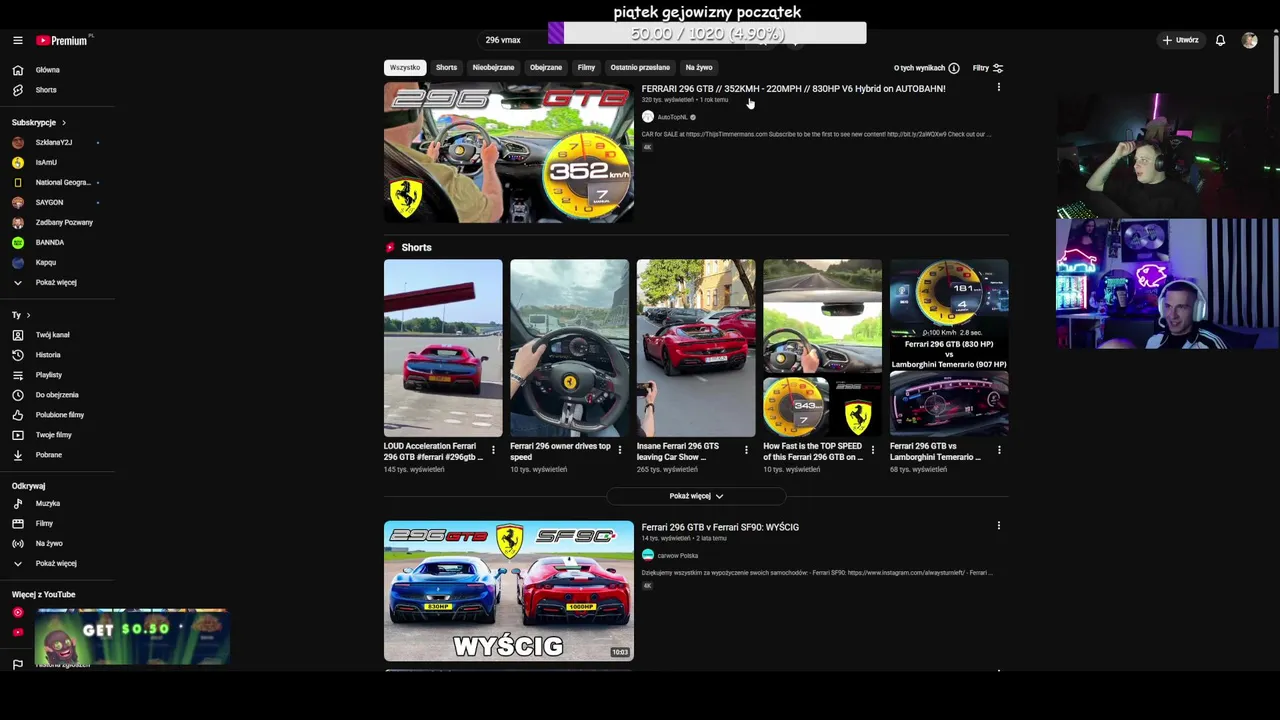The width and height of the screenshot is (1280, 720).
Task: Open more options for Ferrari v SF90 video
Action: [x=998, y=526]
